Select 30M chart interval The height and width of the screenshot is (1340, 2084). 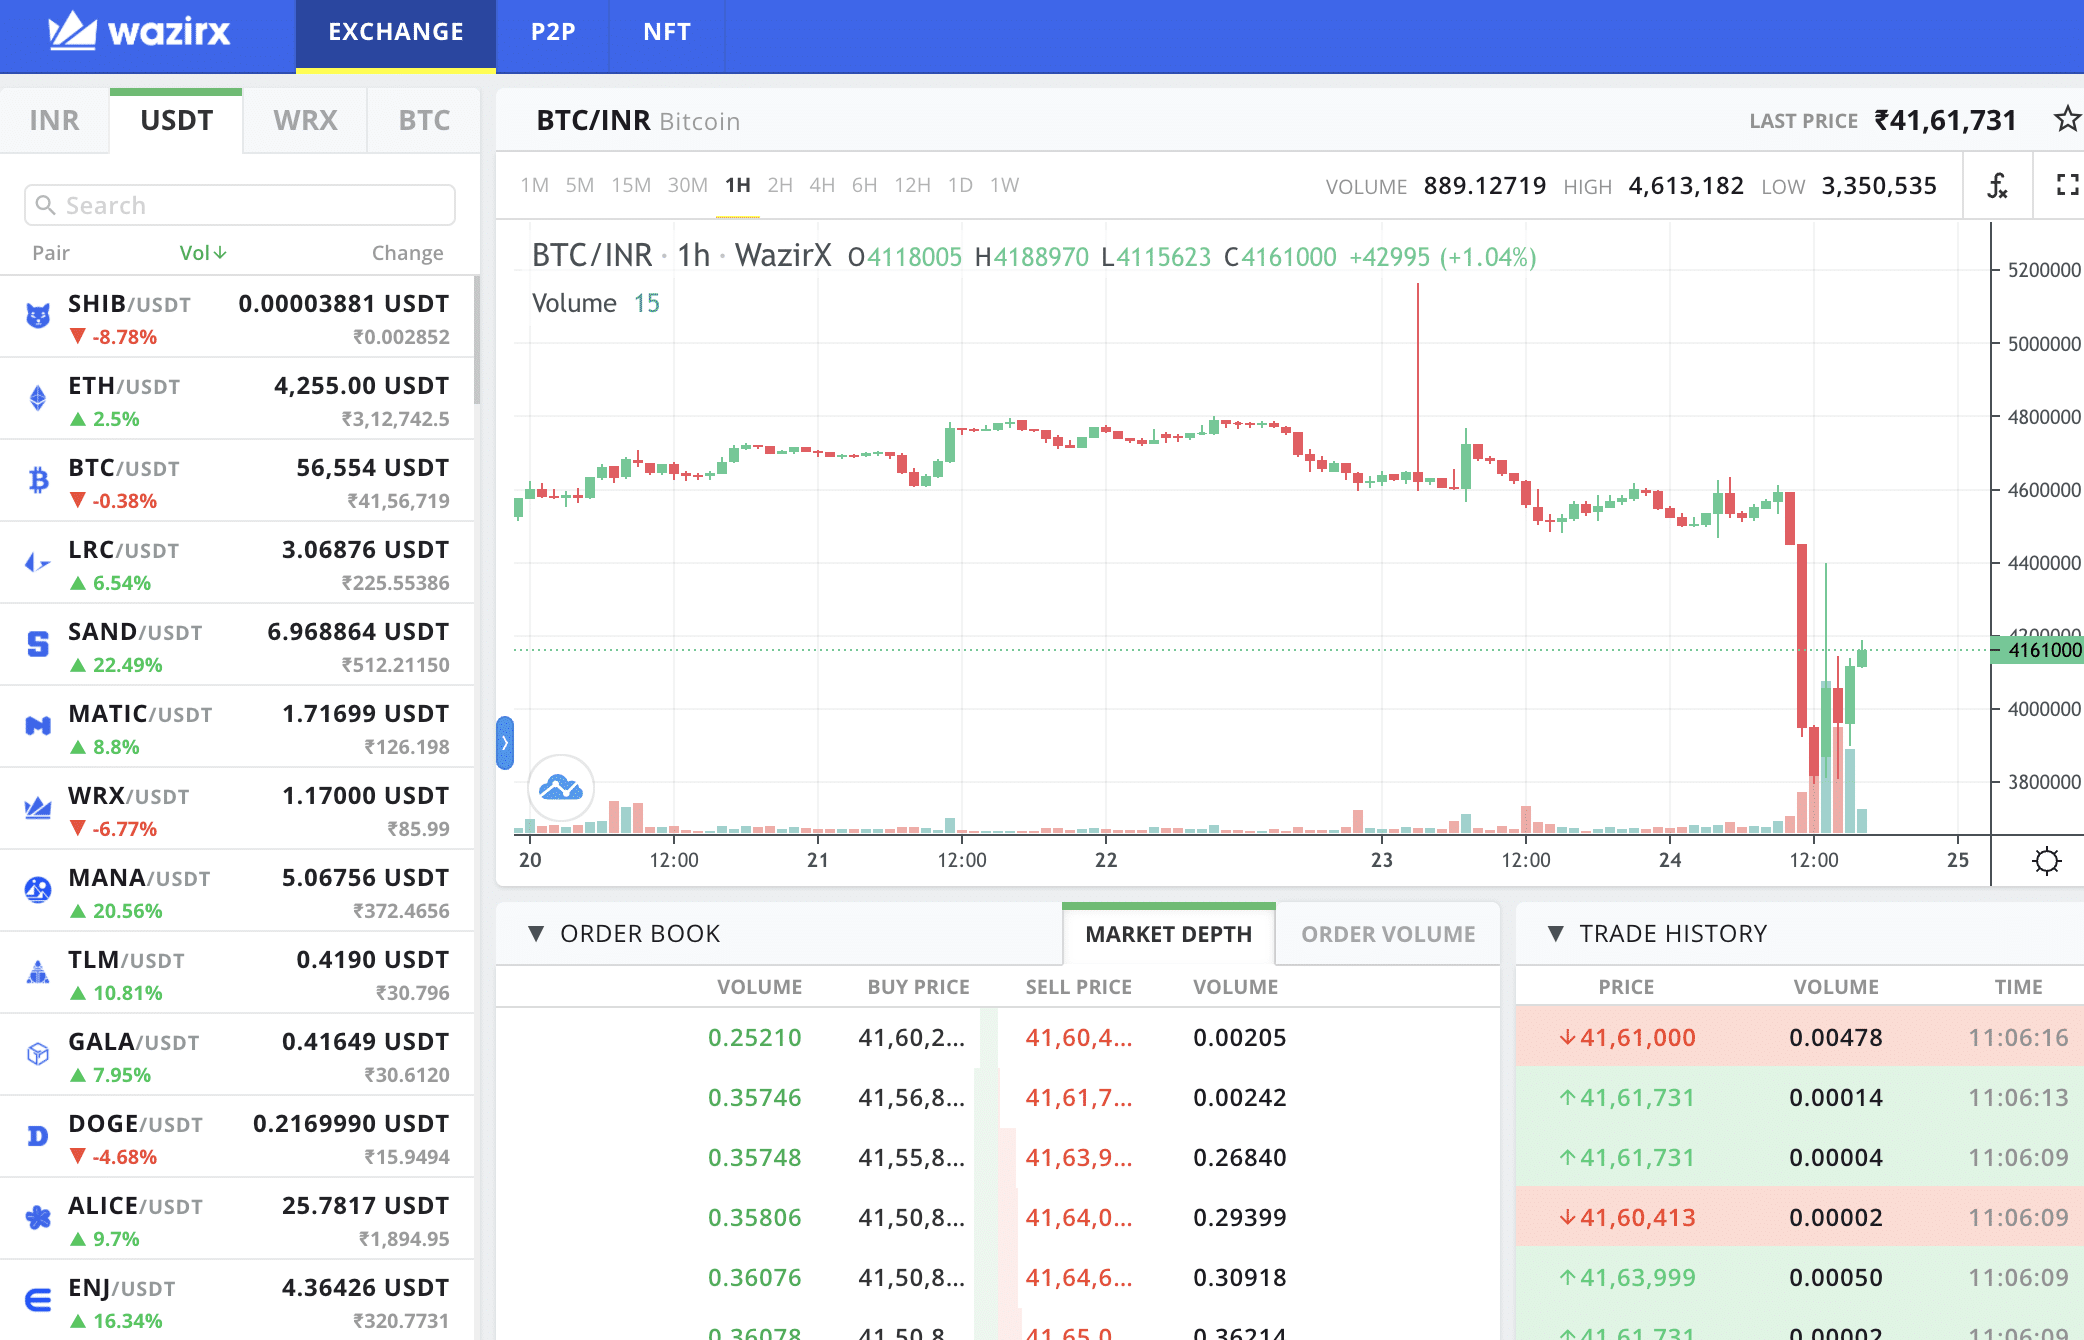coord(687,185)
